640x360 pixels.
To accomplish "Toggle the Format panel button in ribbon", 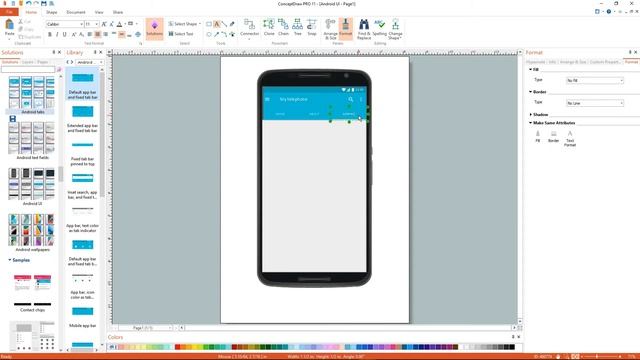I will click(345, 29).
